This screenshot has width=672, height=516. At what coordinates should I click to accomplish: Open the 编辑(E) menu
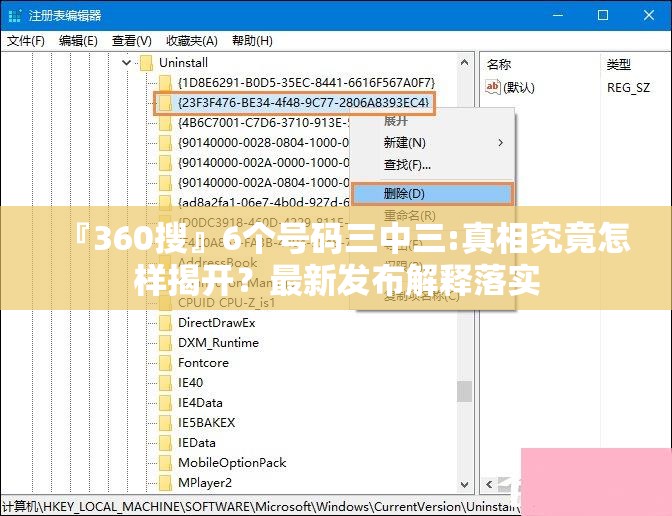[x=78, y=41]
